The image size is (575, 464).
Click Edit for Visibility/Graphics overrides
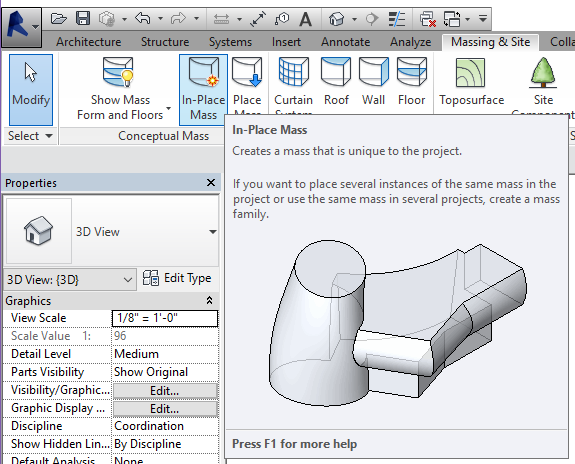click(165, 391)
